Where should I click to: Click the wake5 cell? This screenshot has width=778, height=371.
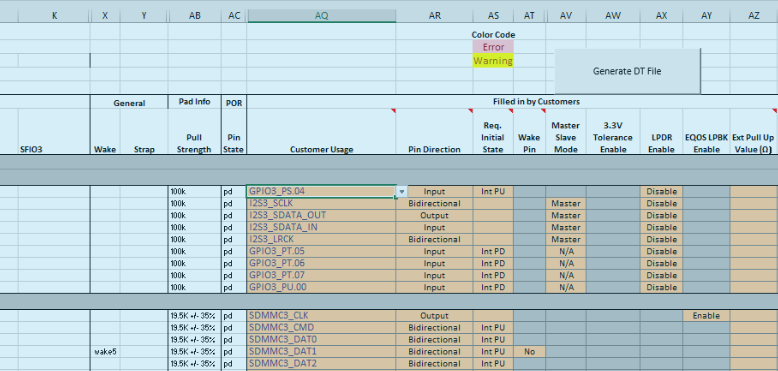[105, 351]
